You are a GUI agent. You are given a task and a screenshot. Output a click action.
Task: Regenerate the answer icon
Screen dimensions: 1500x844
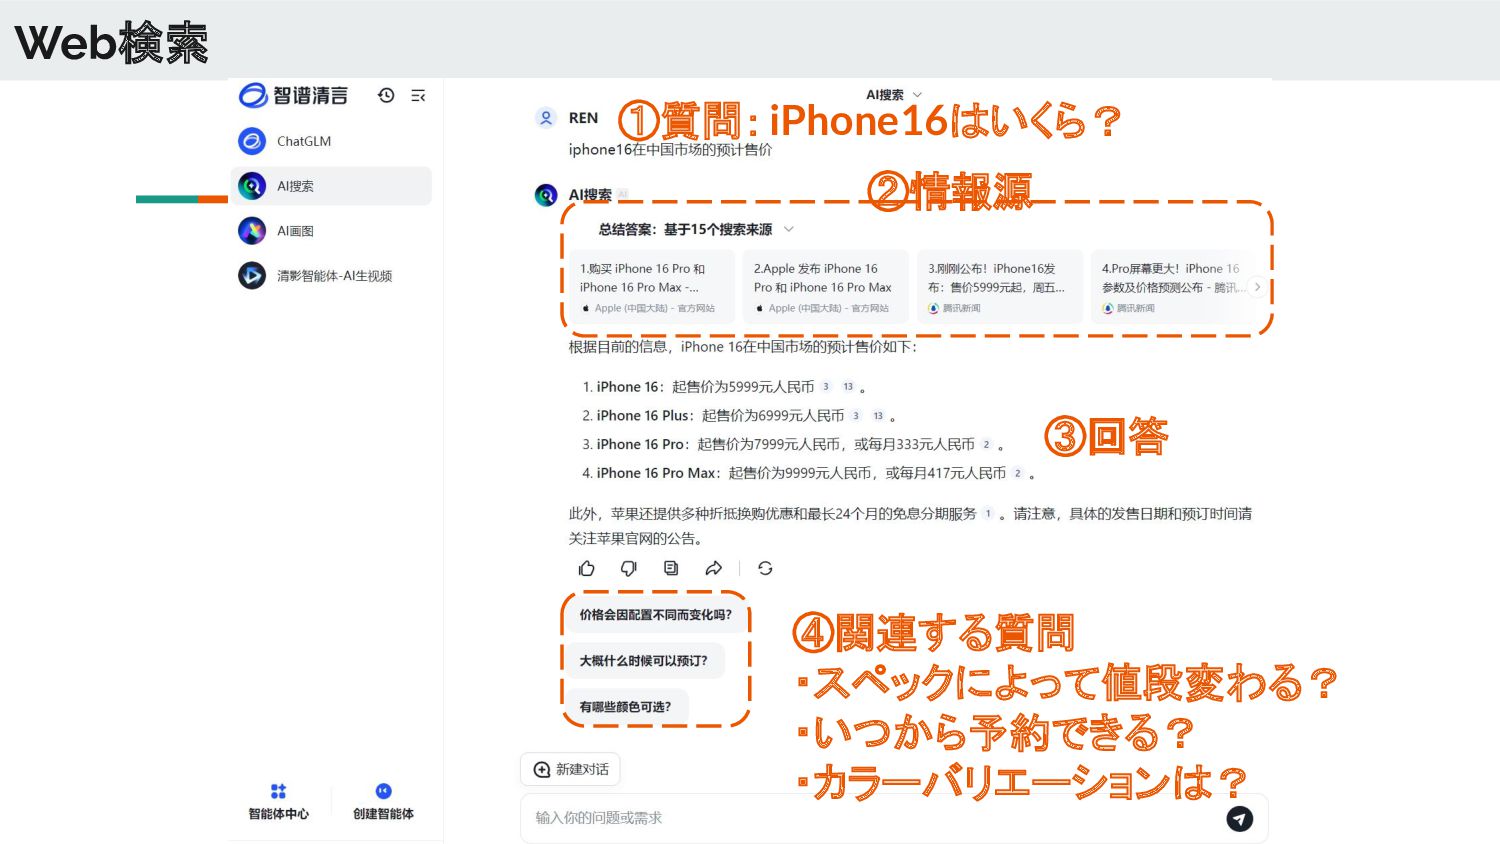pos(765,568)
